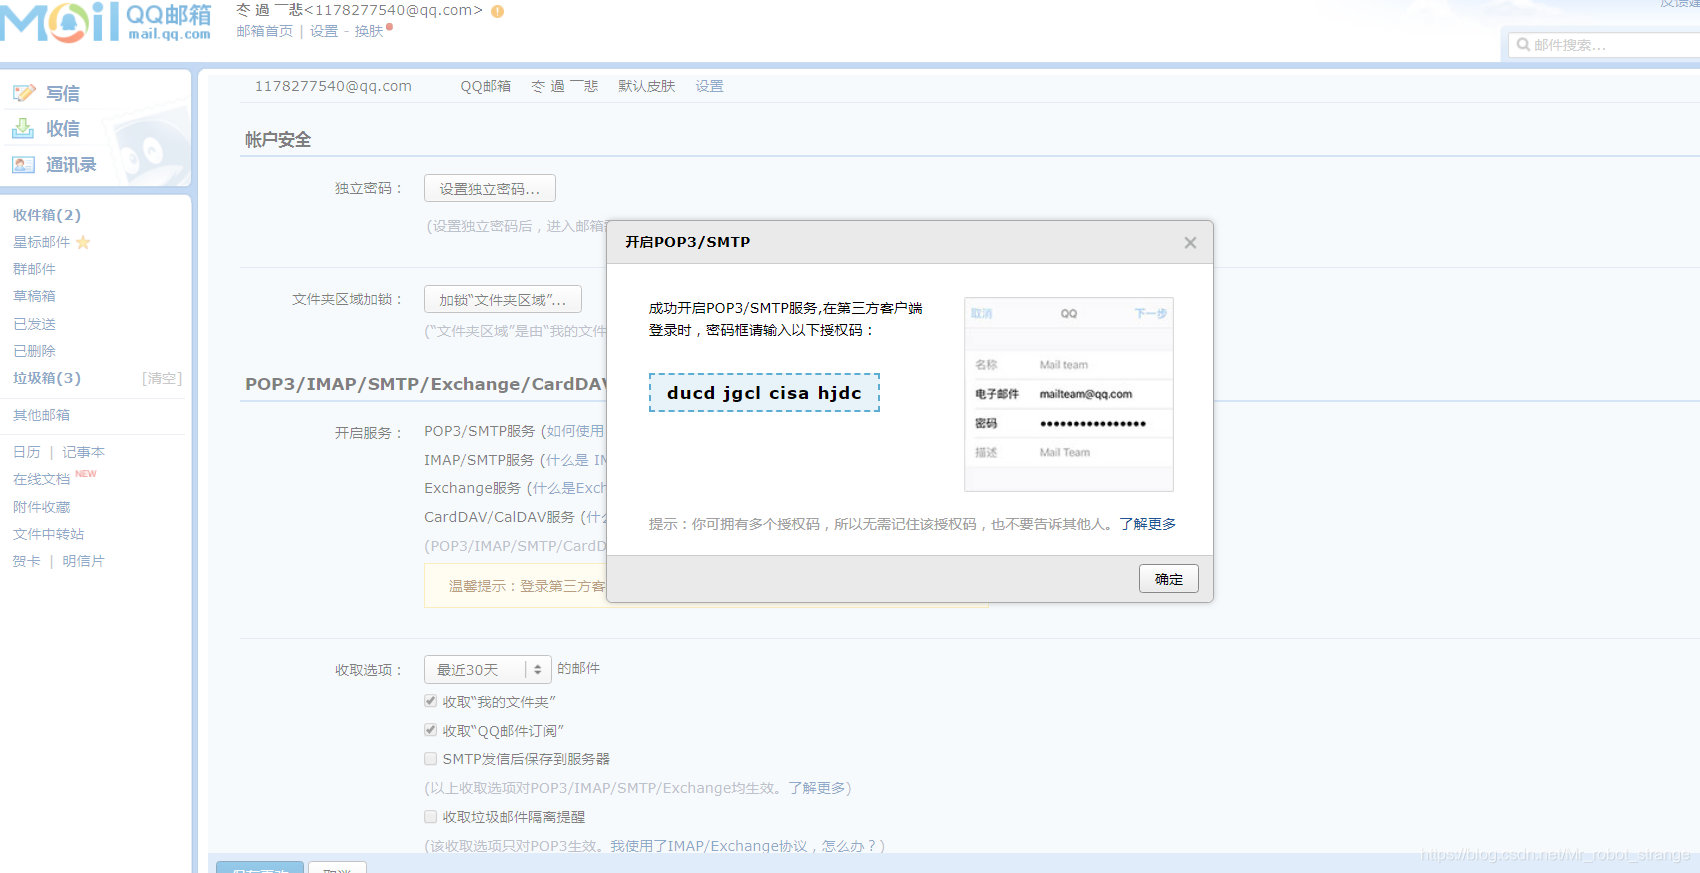Image resolution: width=1700 pixels, height=873 pixels.
Task: Open 附件收藏 in sidebar
Action: (41, 507)
